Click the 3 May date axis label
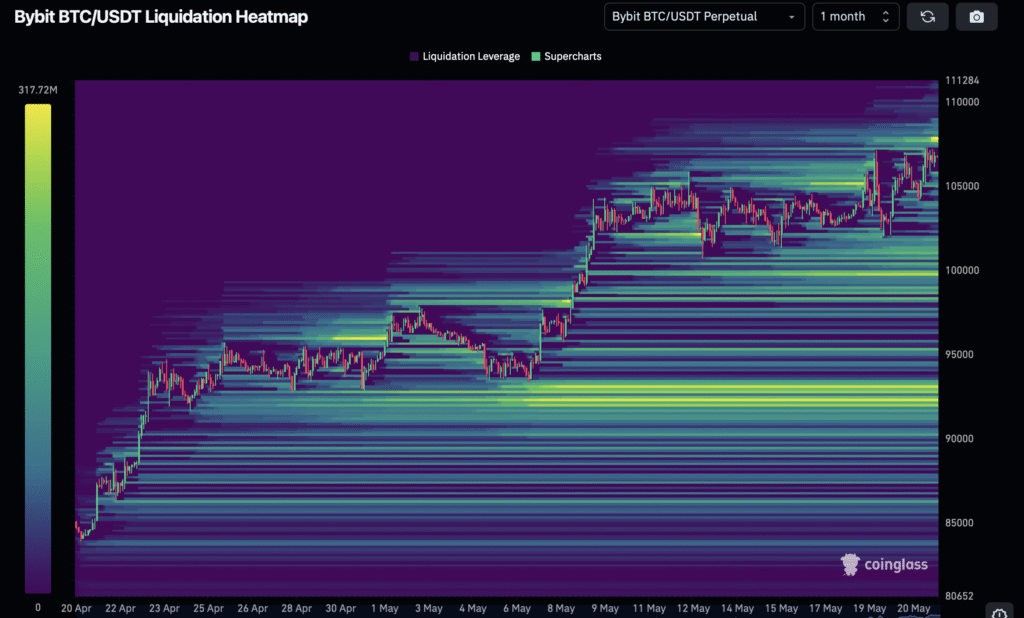The image size is (1024, 618). tap(428, 608)
